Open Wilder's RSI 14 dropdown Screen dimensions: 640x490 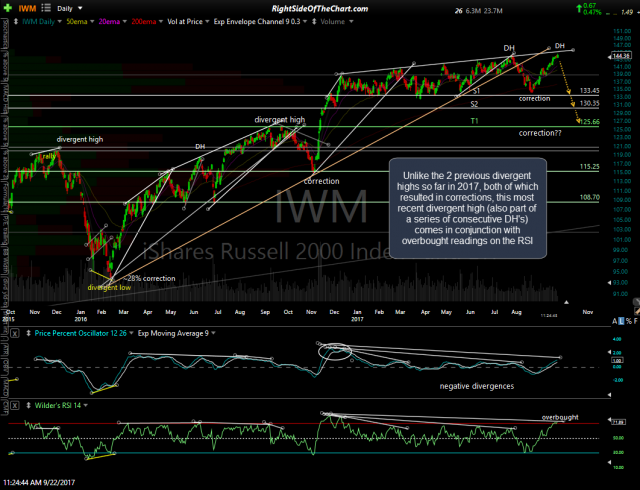tap(86, 405)
